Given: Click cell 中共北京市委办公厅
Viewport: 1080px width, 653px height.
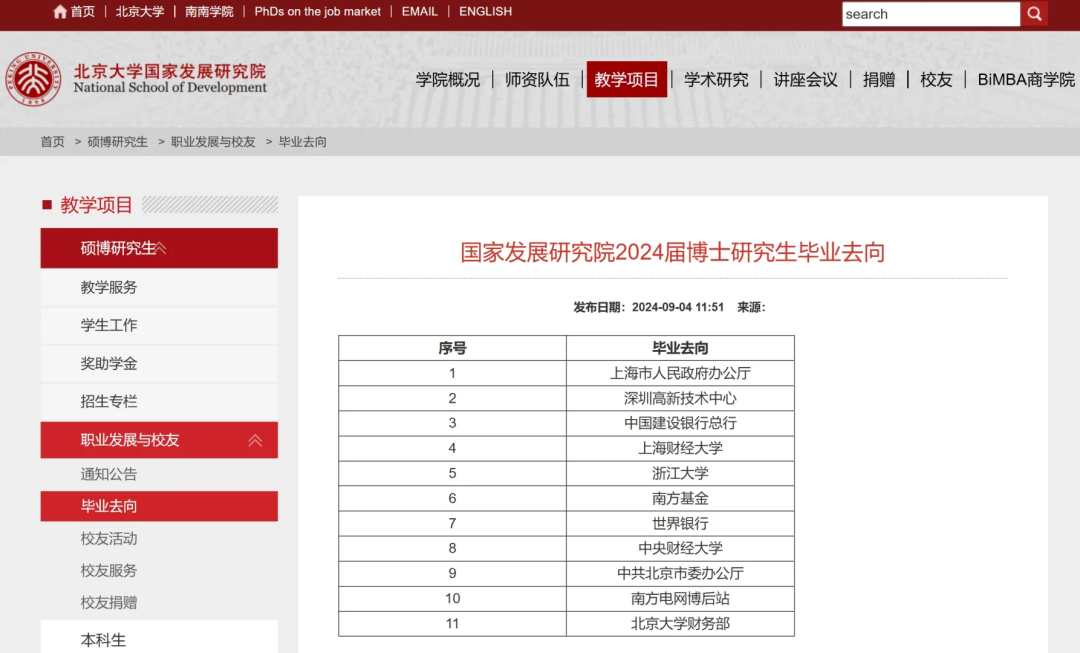Looking at the screenshot, I should click(681, 573).
